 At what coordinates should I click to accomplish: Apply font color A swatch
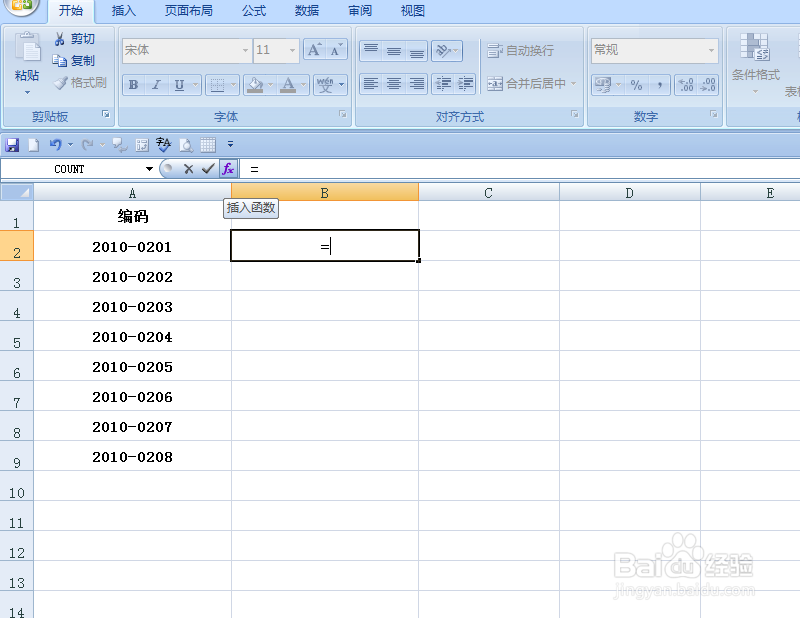(x=288, y=85)
